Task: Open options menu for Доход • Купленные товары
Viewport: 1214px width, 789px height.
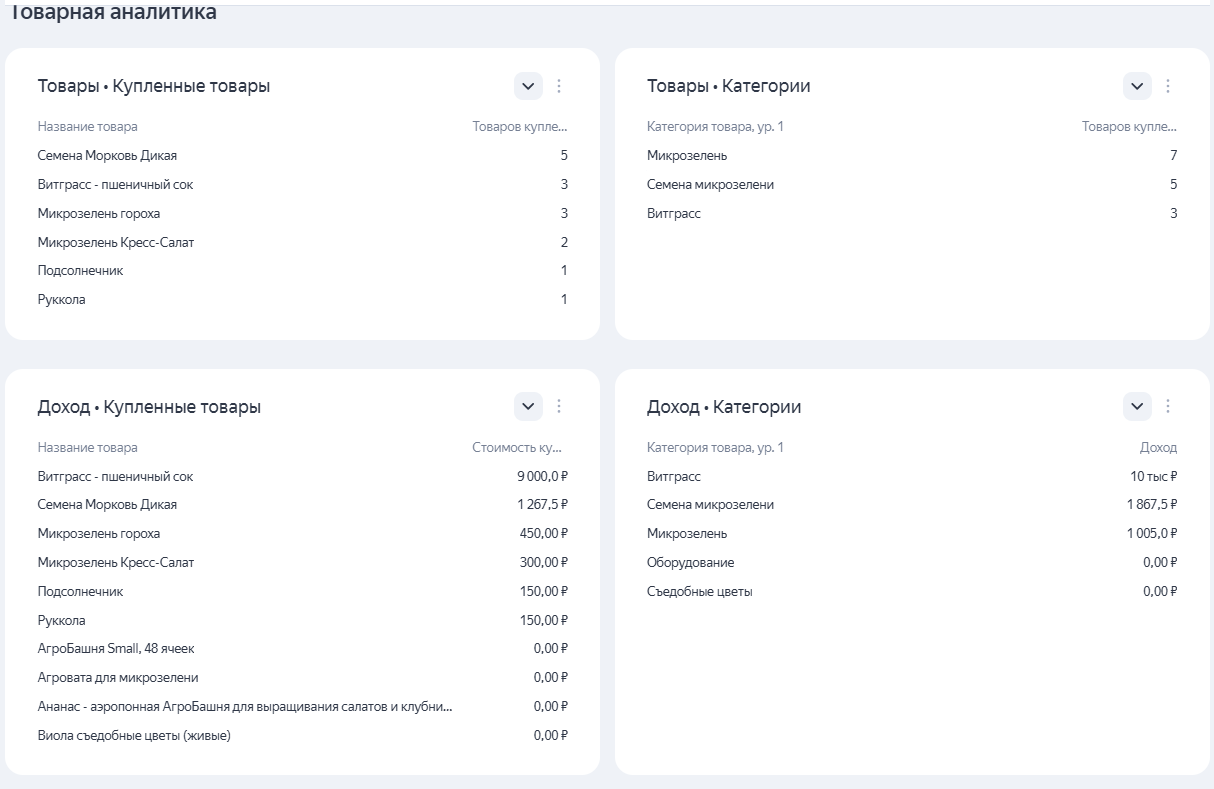Action: click(x=559, y=406)
